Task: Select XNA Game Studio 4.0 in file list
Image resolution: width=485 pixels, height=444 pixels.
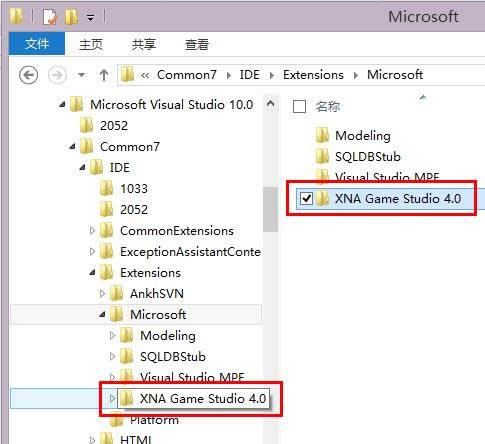Action: pyautogui.click(x=398, y=199)
